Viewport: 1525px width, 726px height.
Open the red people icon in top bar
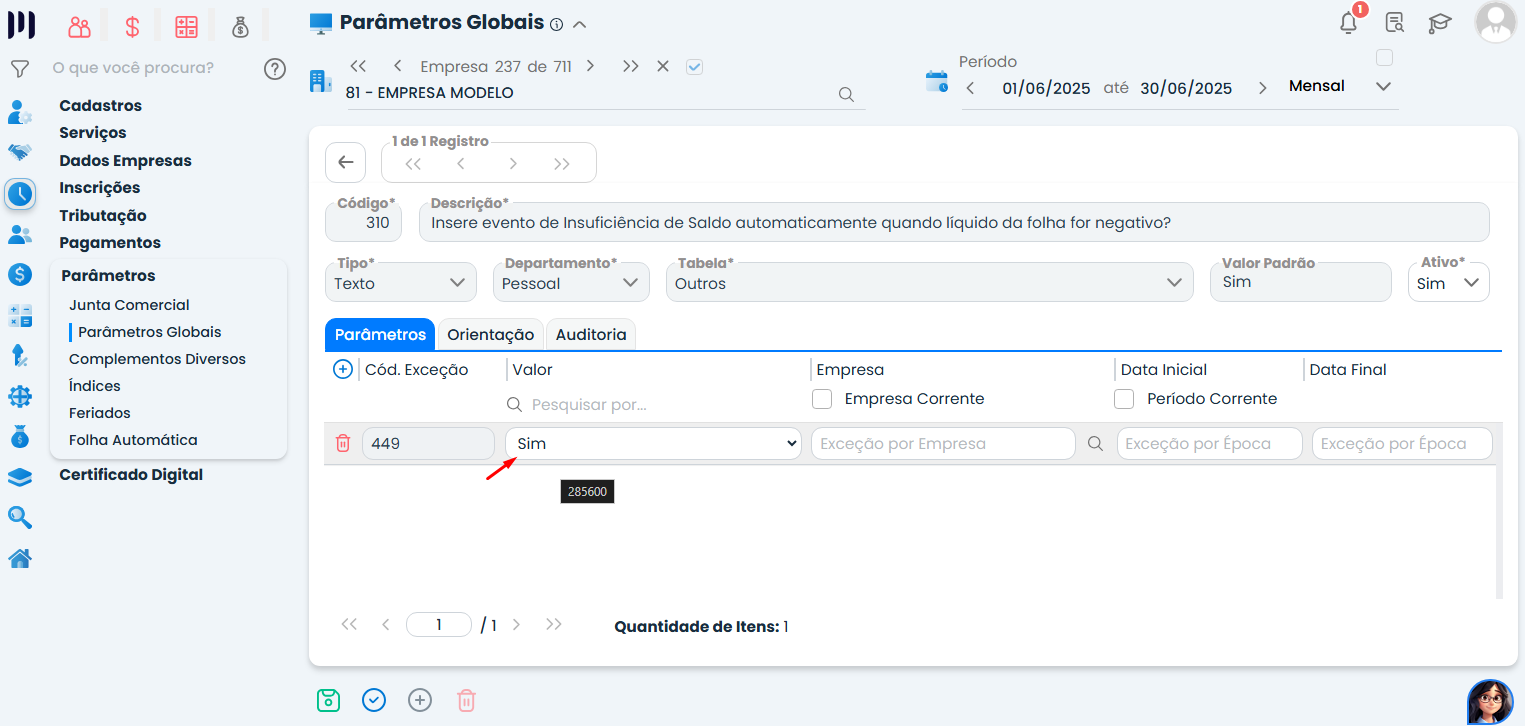point(79,27)
